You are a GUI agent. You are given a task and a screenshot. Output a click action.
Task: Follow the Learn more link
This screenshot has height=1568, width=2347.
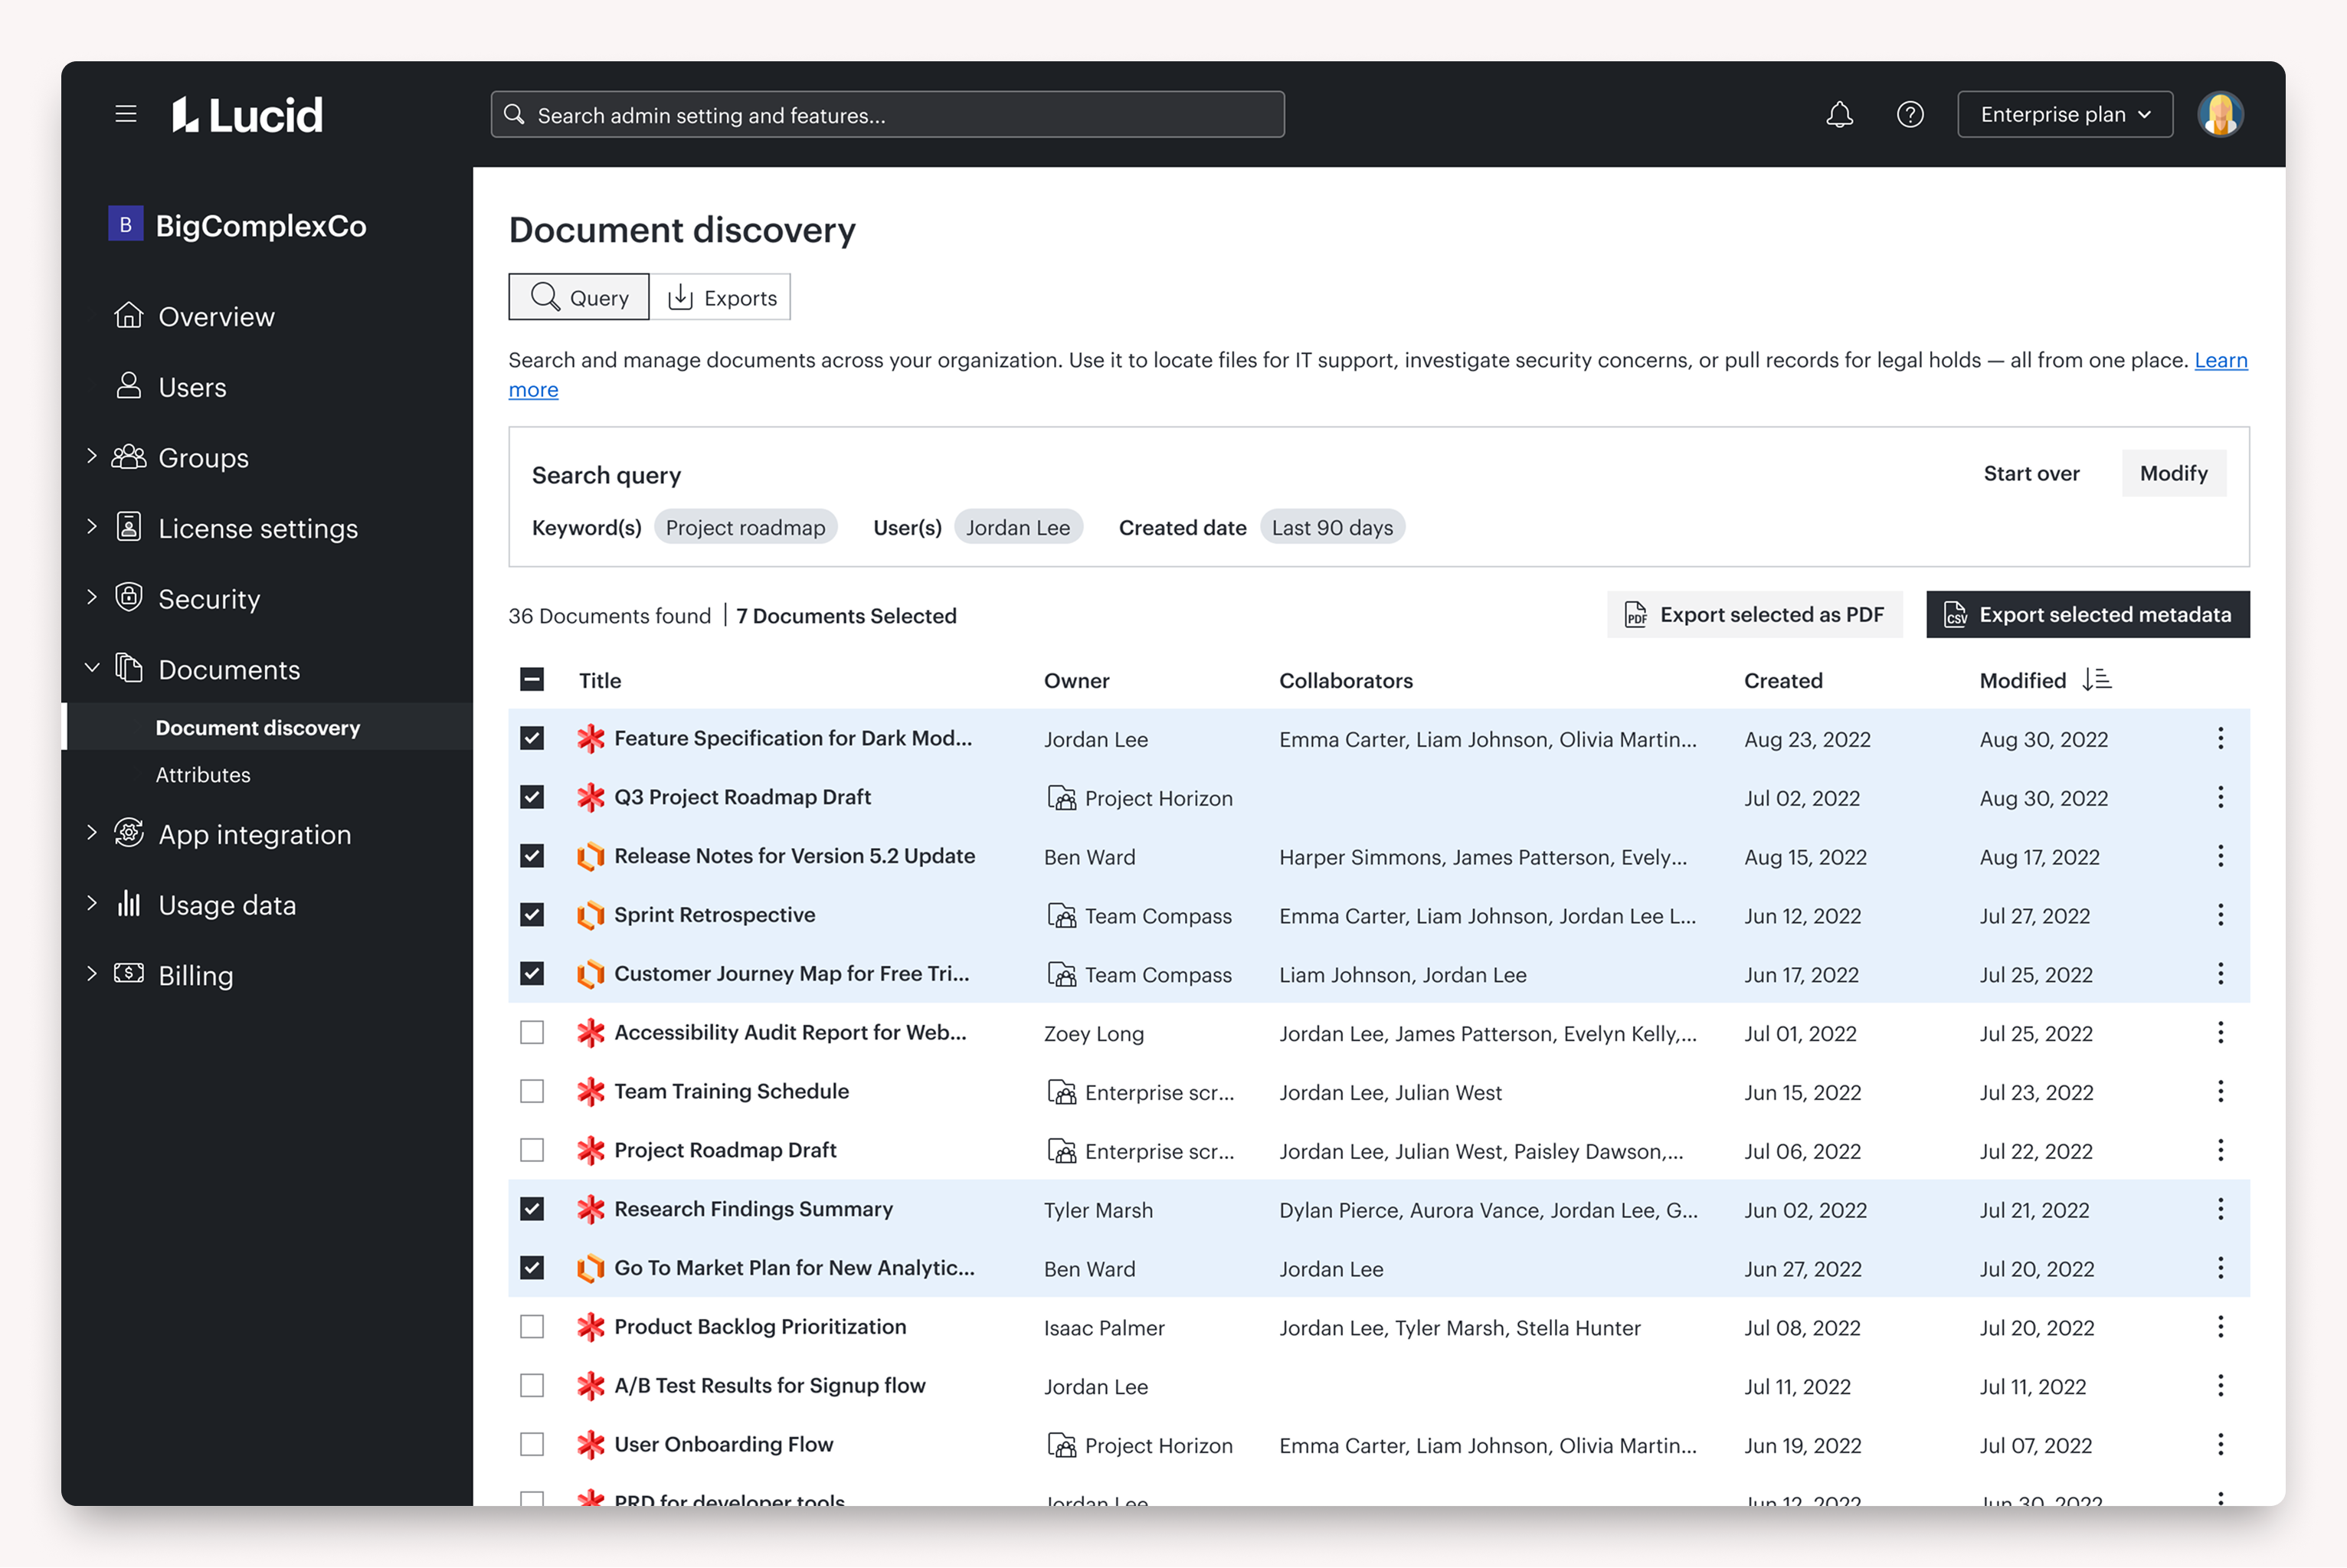(2220, 360)
